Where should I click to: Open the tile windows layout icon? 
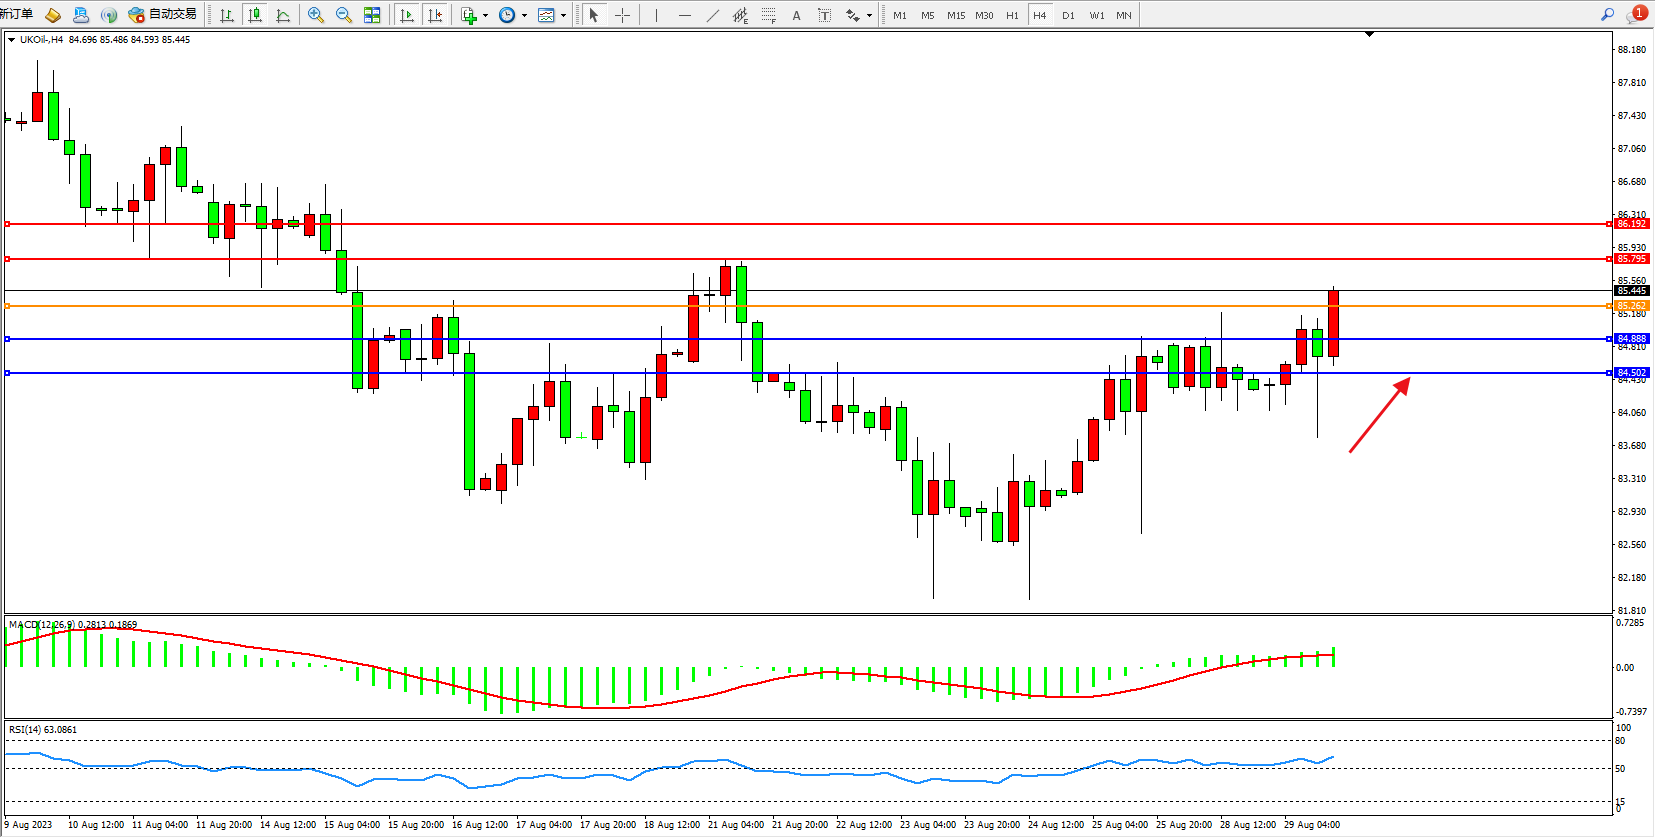coord(372,15)
